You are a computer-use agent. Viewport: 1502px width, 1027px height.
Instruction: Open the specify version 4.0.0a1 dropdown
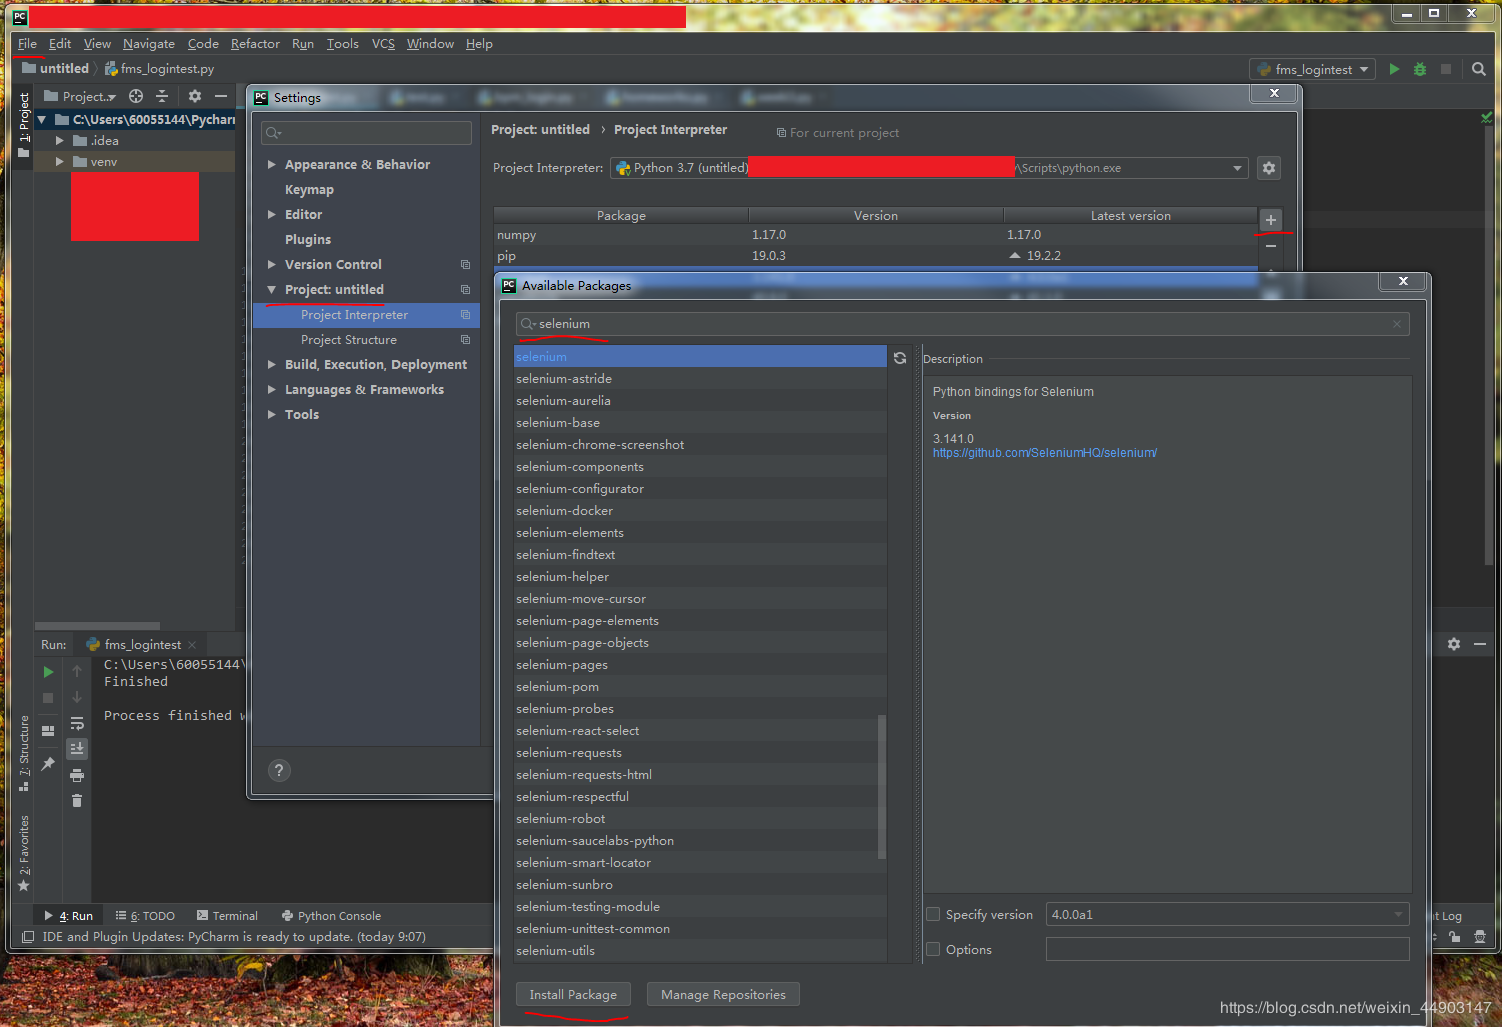click(1398, 914)
